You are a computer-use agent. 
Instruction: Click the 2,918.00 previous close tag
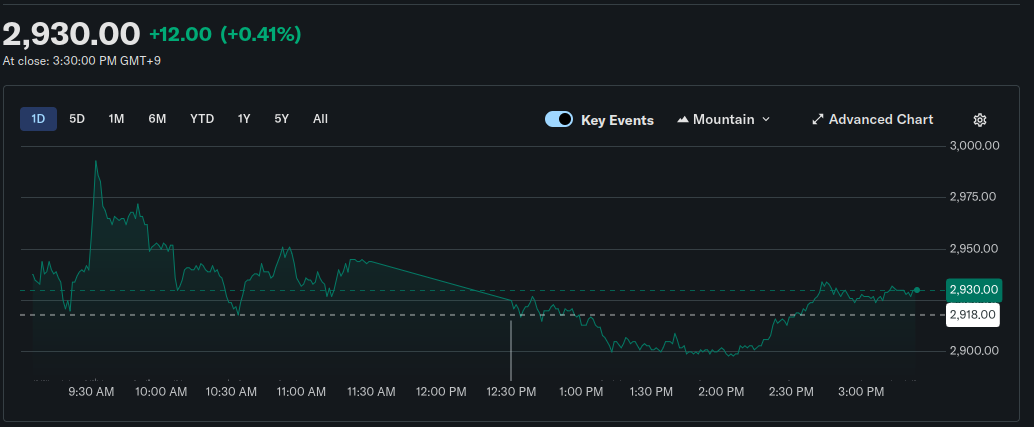973,315
